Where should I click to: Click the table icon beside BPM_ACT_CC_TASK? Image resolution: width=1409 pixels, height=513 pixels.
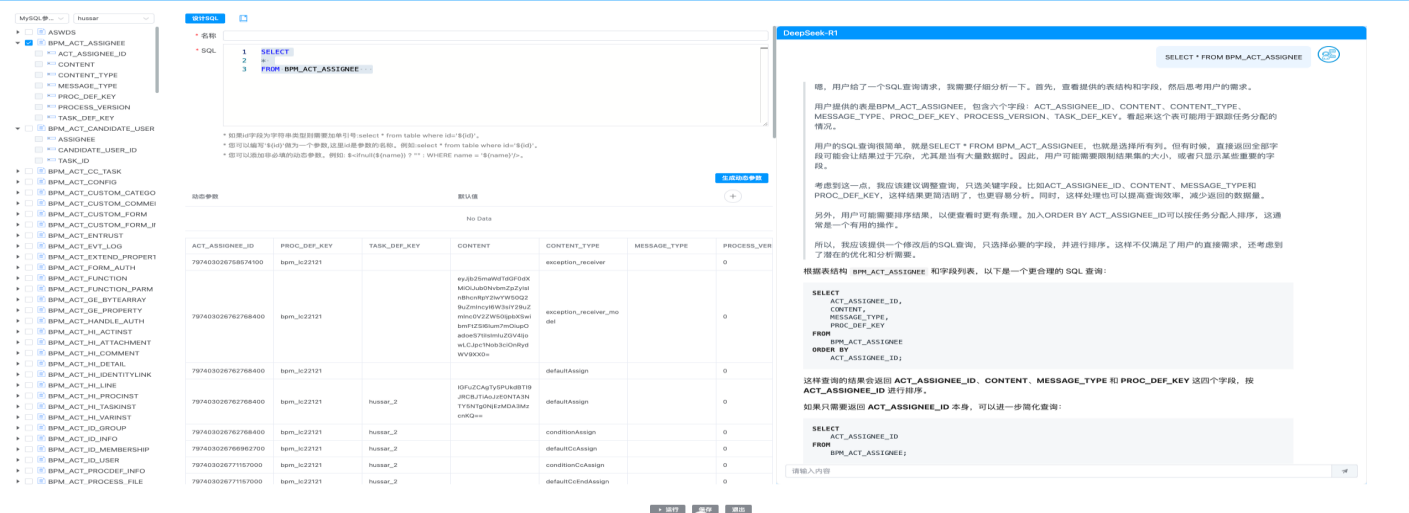click(40, 171)
